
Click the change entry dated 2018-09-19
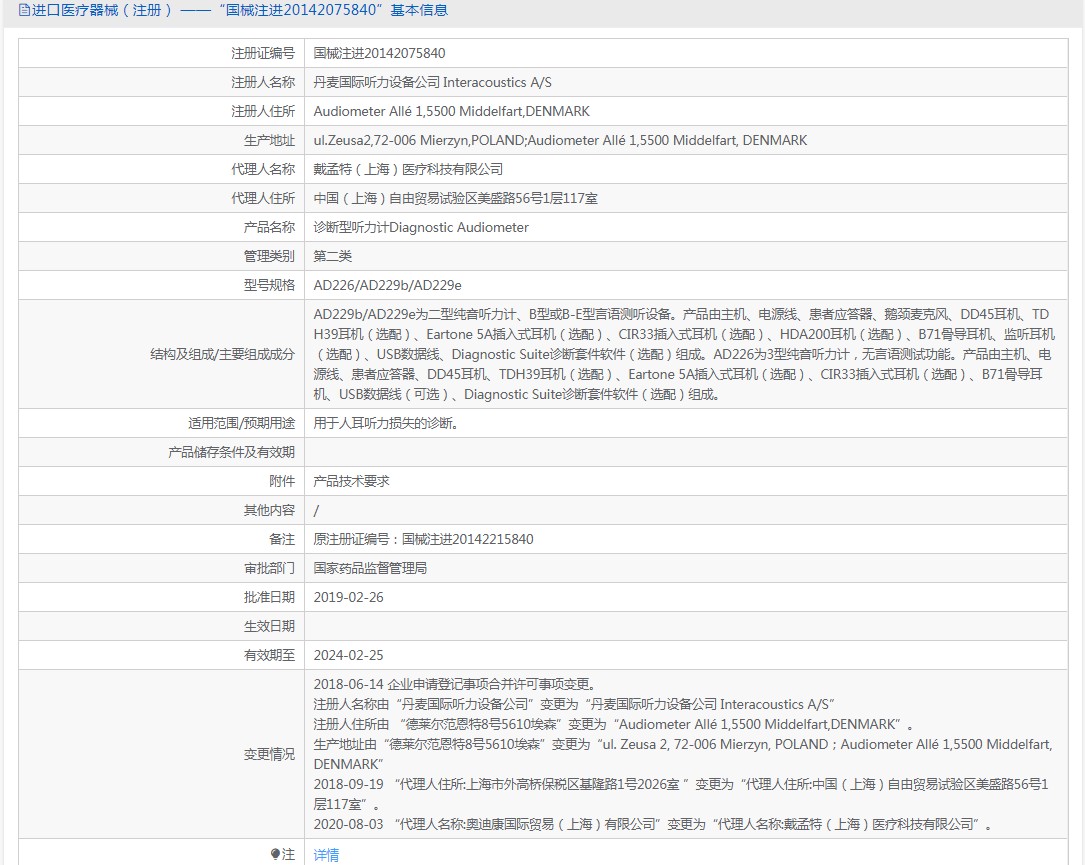point(682,794)
